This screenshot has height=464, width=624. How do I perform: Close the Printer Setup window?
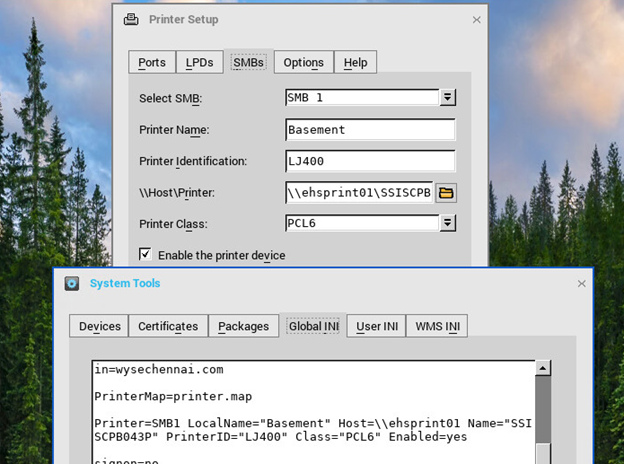pos(476,19)
